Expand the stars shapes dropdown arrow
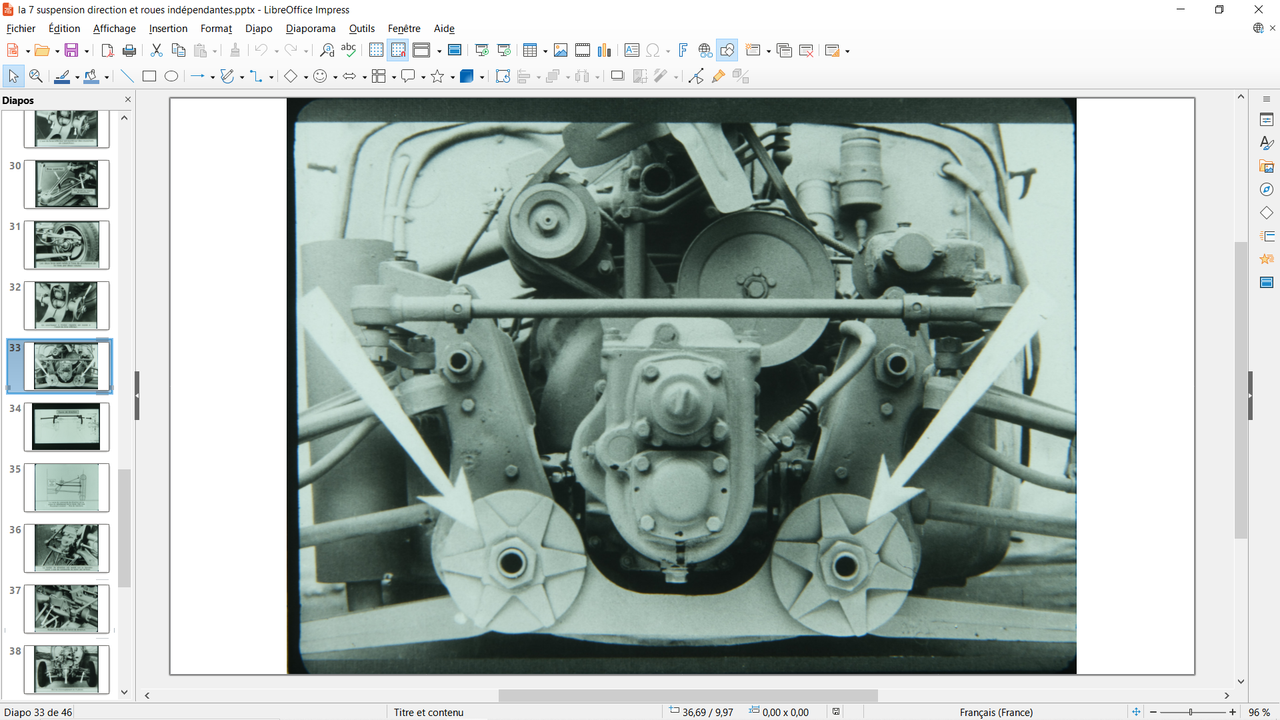Image resolution: width=1280 pixels, height=720 pixels. tap(451, 77)
